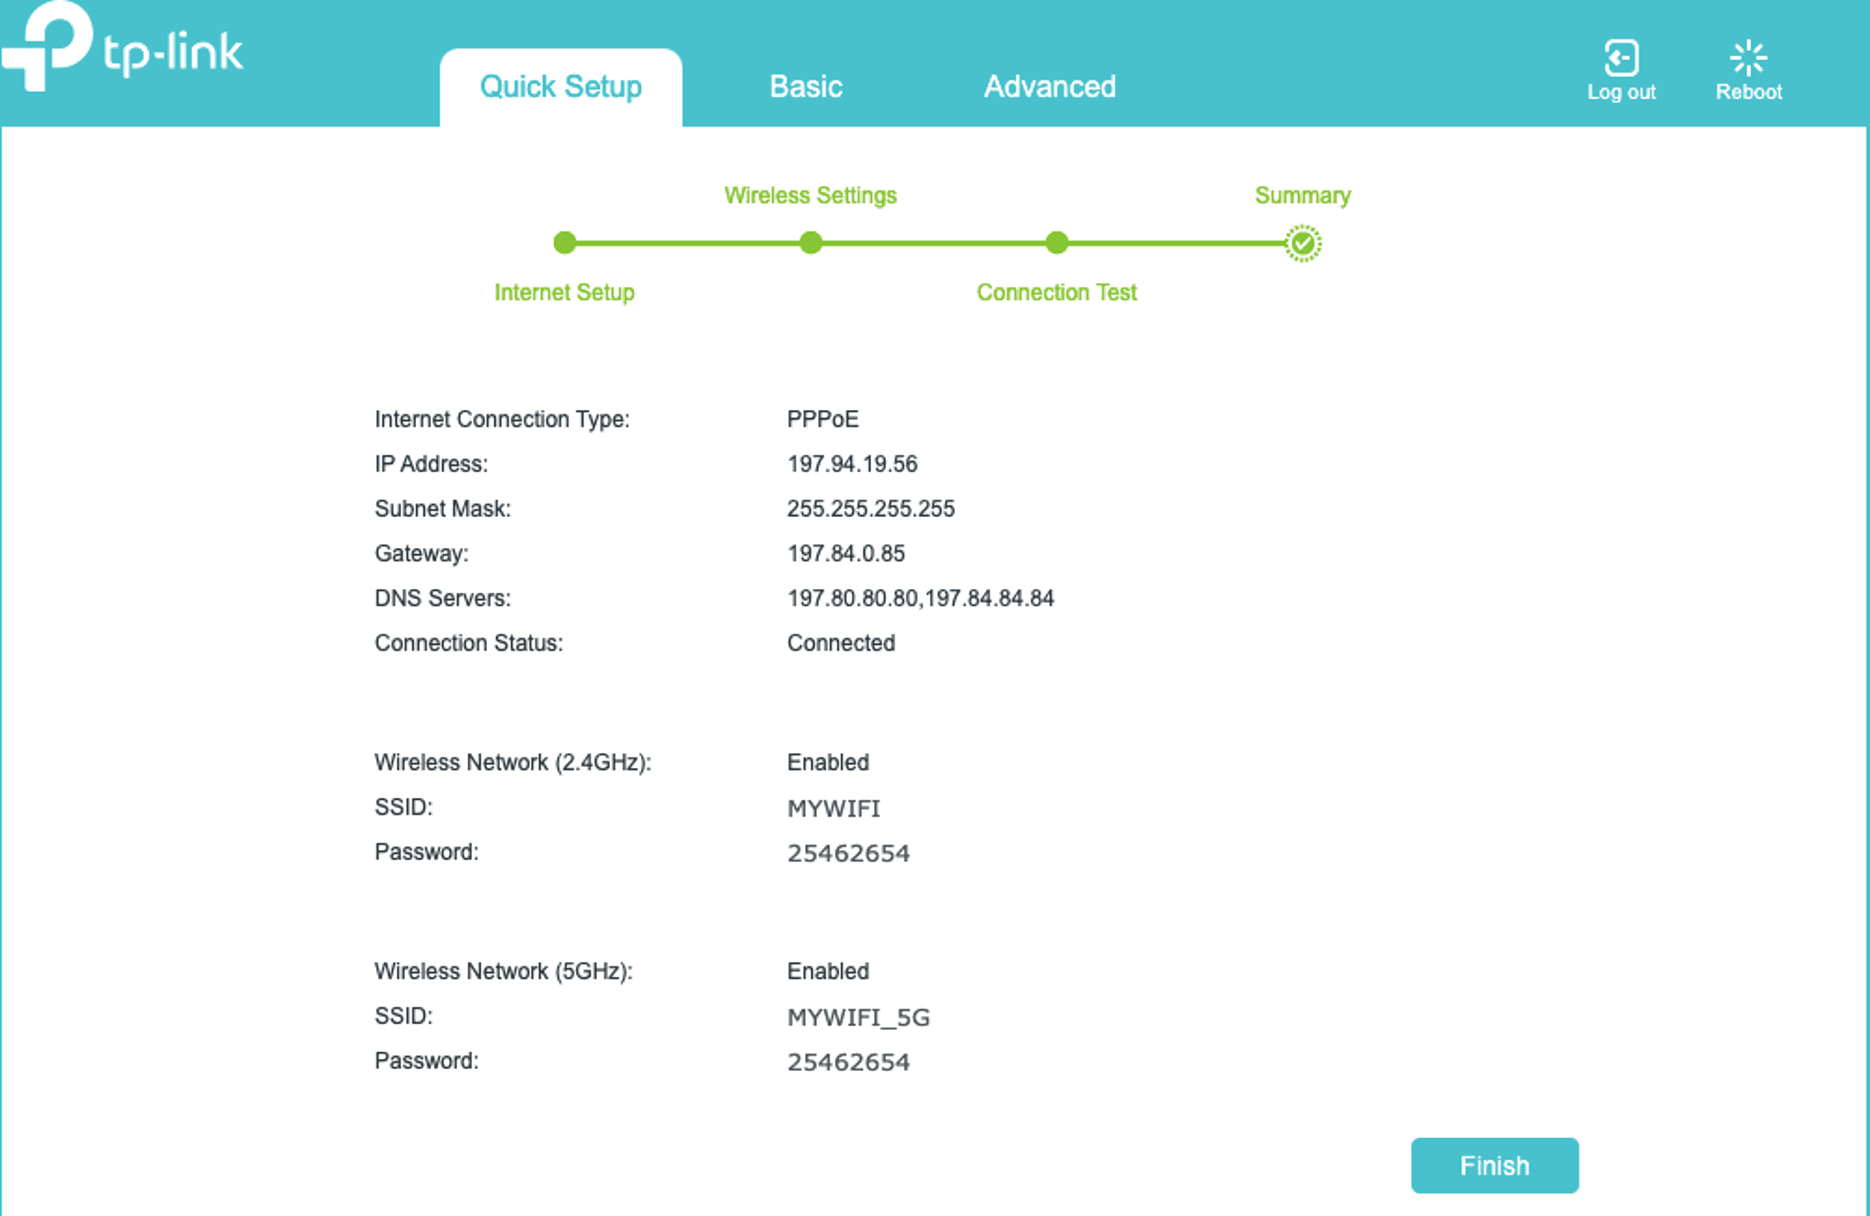
Task: Switch to the Basic tab
Action: 806,87
